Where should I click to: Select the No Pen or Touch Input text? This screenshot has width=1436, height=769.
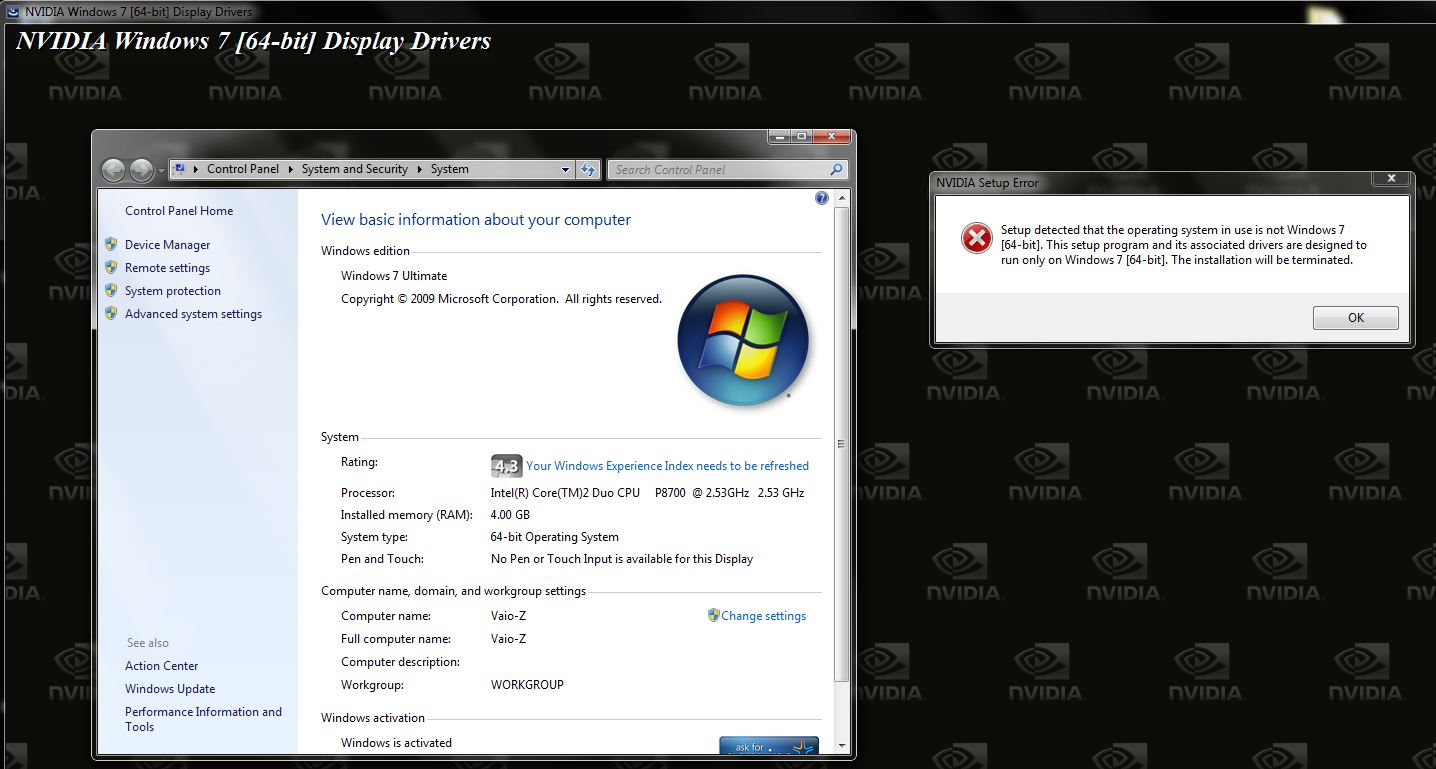click(x=622, y=559)
